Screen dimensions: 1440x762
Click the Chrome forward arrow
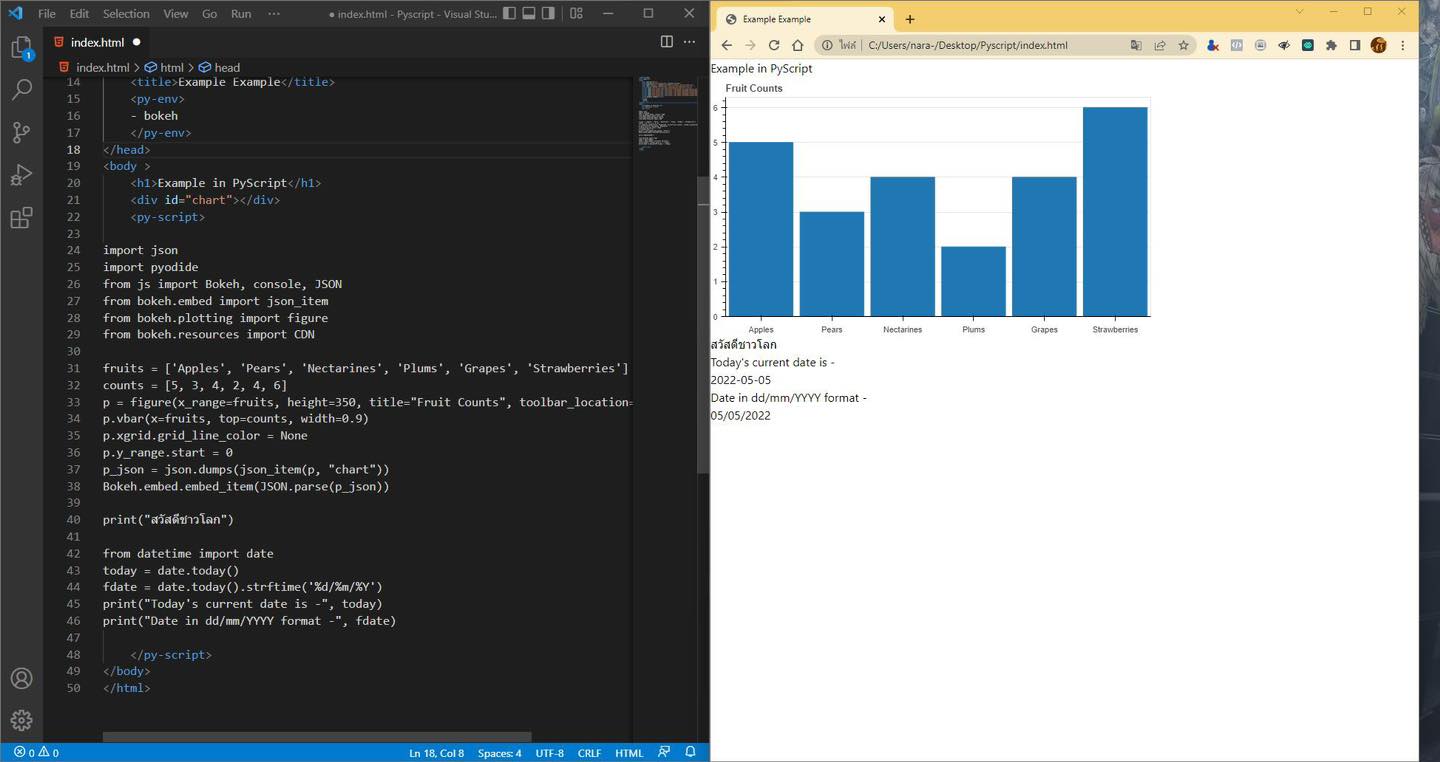click(750, 45)
